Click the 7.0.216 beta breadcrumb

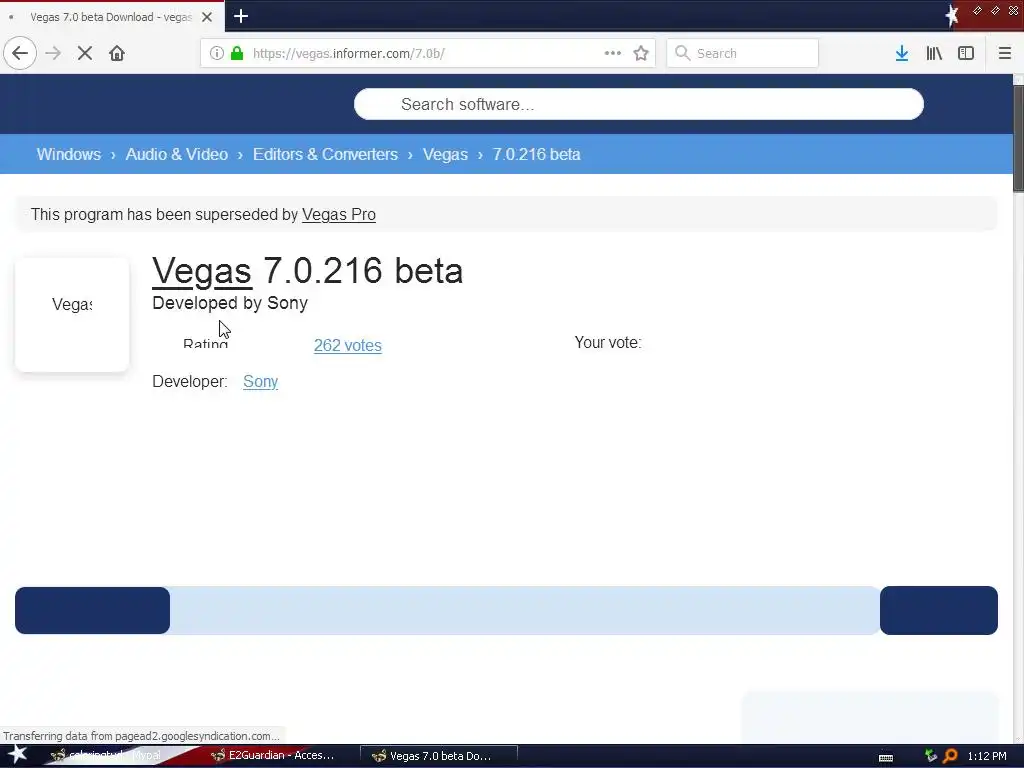click(536, 154)
